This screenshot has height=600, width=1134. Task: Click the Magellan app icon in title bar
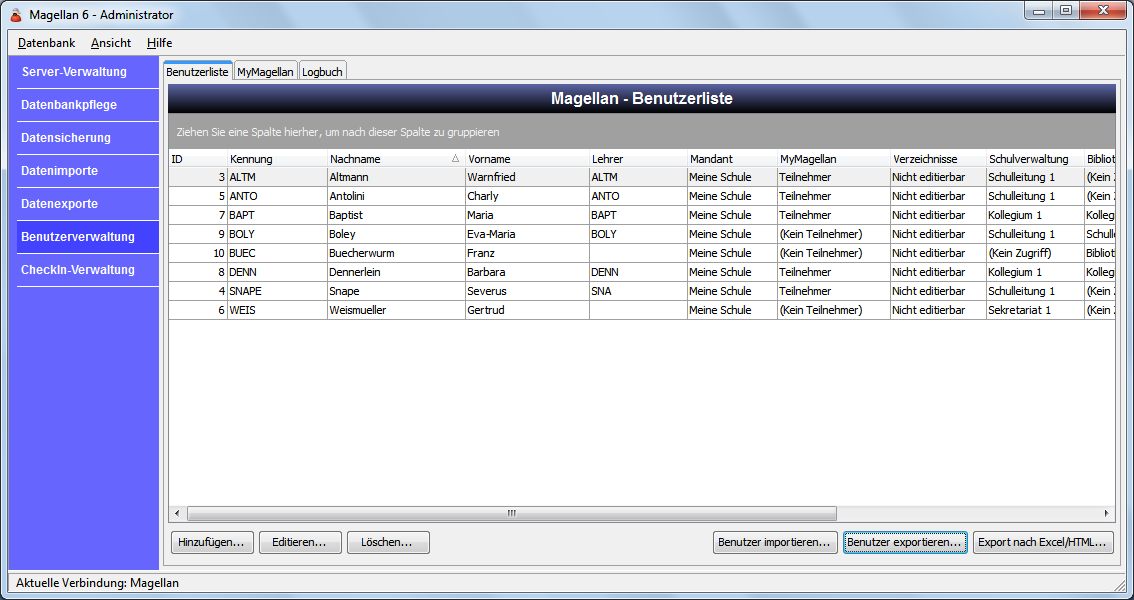17,14
